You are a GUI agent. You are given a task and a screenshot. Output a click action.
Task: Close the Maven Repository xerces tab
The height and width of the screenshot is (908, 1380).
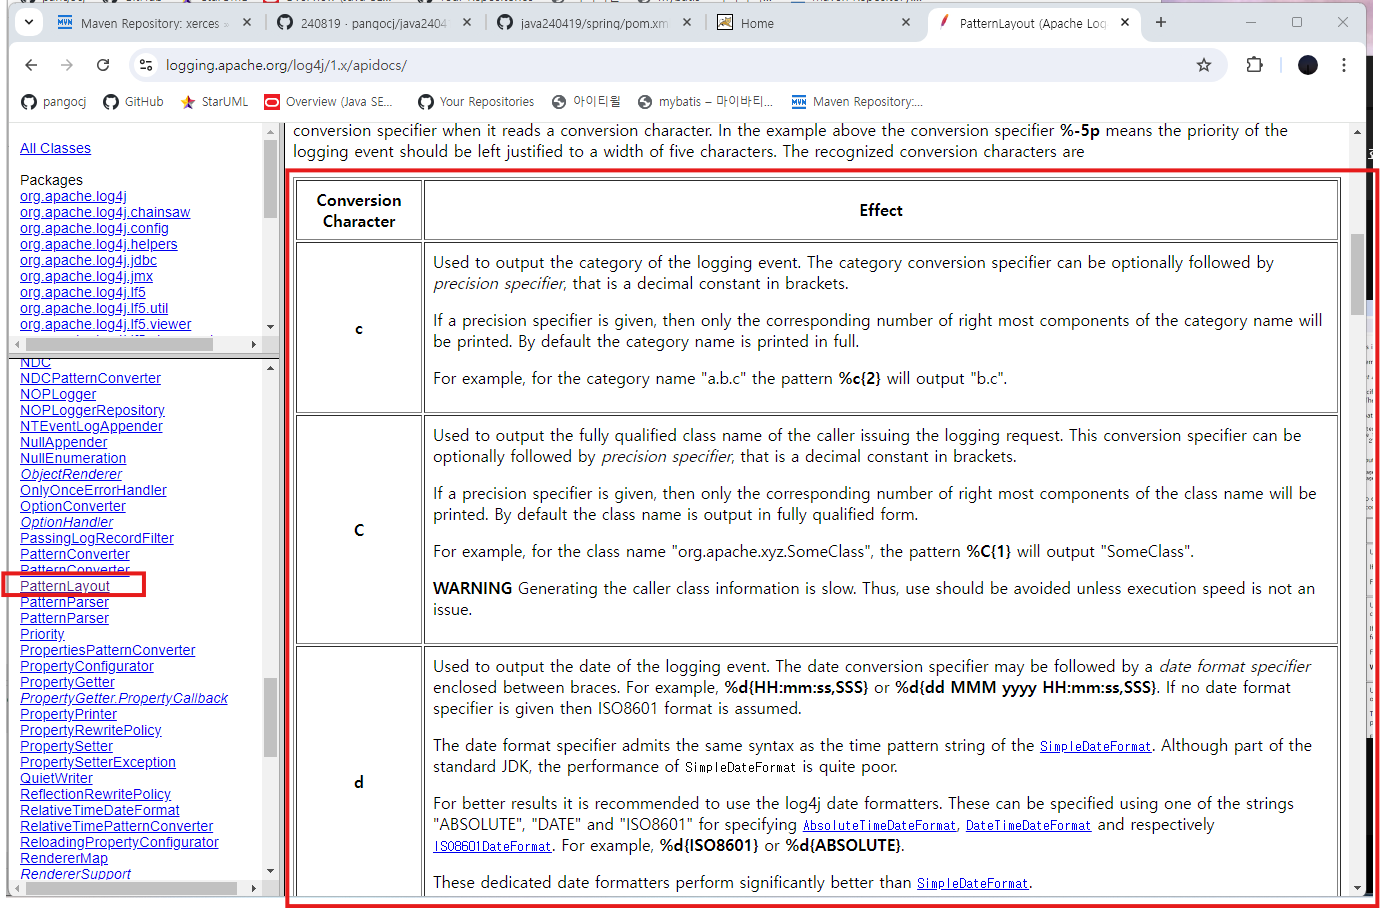[x=247, y=22]
